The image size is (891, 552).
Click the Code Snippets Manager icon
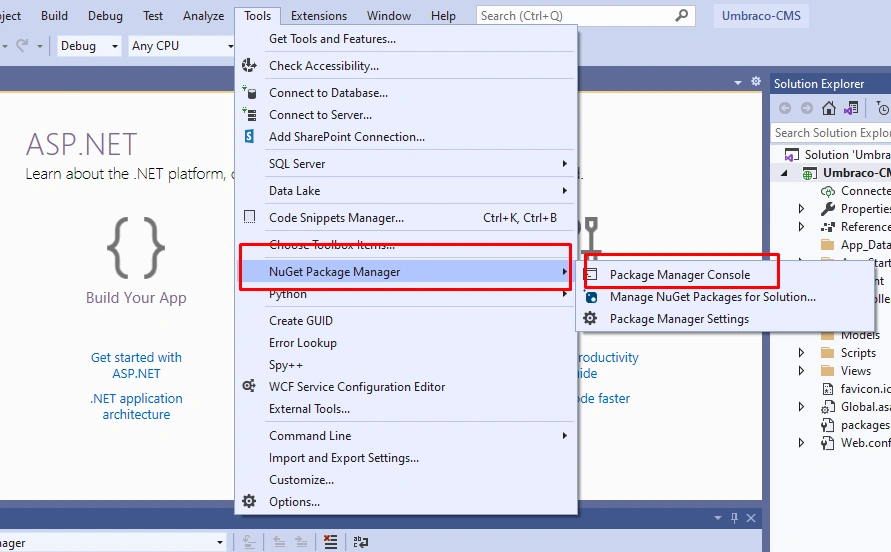coord(249,217)
